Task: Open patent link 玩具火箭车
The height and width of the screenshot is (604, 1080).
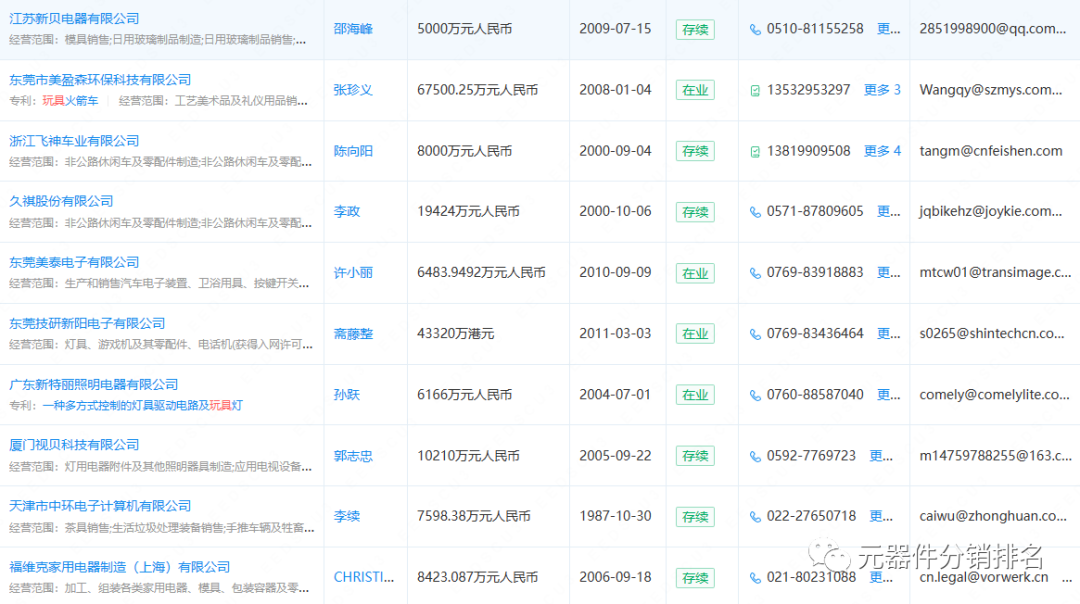Action: point(70,101)
